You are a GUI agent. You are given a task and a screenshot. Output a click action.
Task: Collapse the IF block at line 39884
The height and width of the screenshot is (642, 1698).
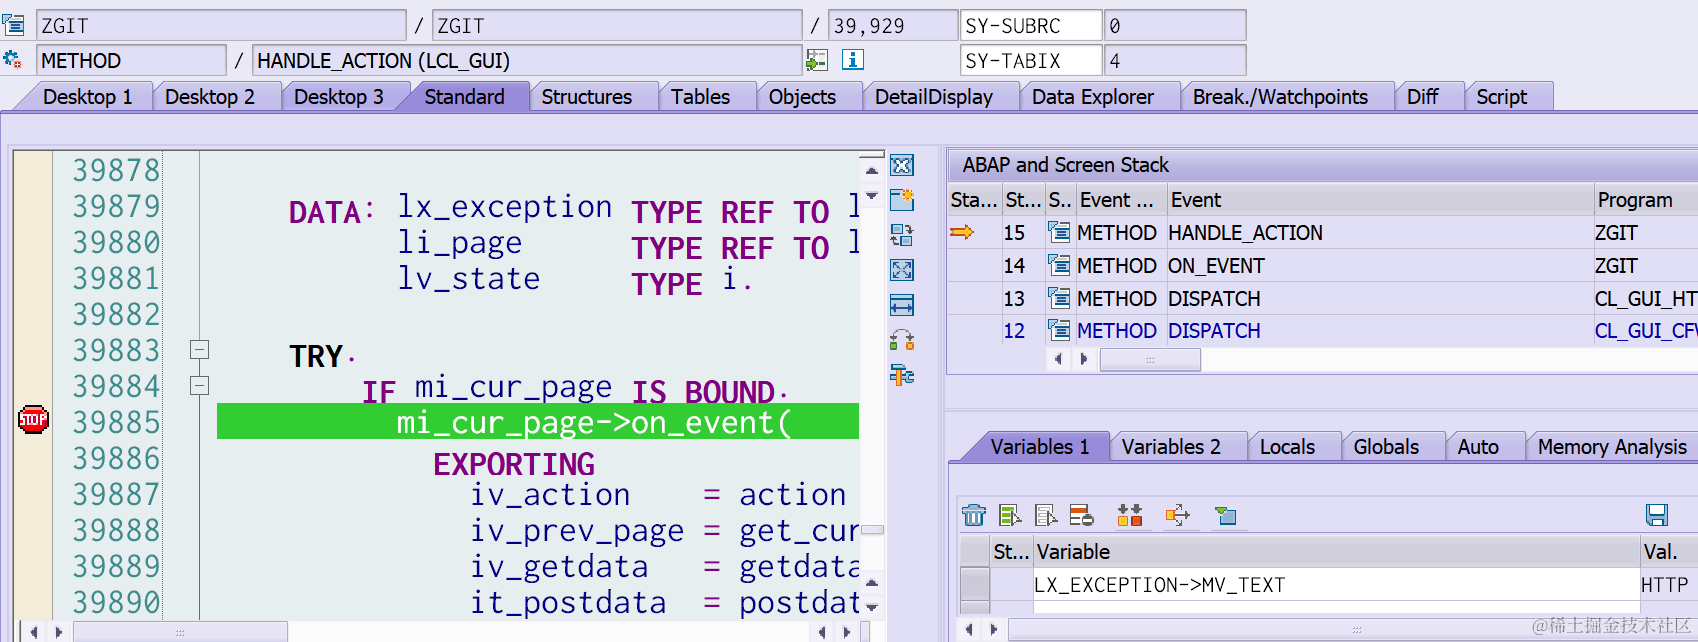[x=199, y=385]
